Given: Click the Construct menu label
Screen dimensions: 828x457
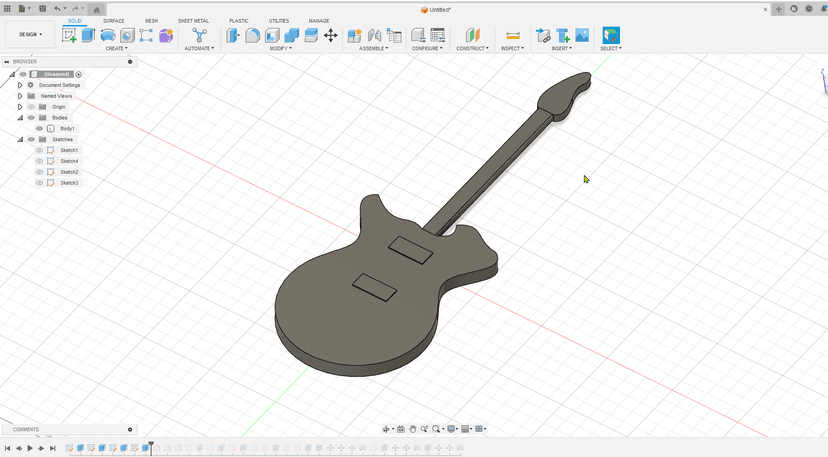Looking at the screenshot, I should tap(471, 48).
